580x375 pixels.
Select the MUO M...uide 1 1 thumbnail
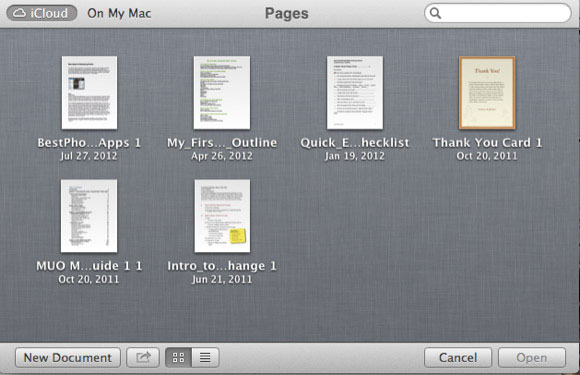pyautogui.click(x=89, y=216)
